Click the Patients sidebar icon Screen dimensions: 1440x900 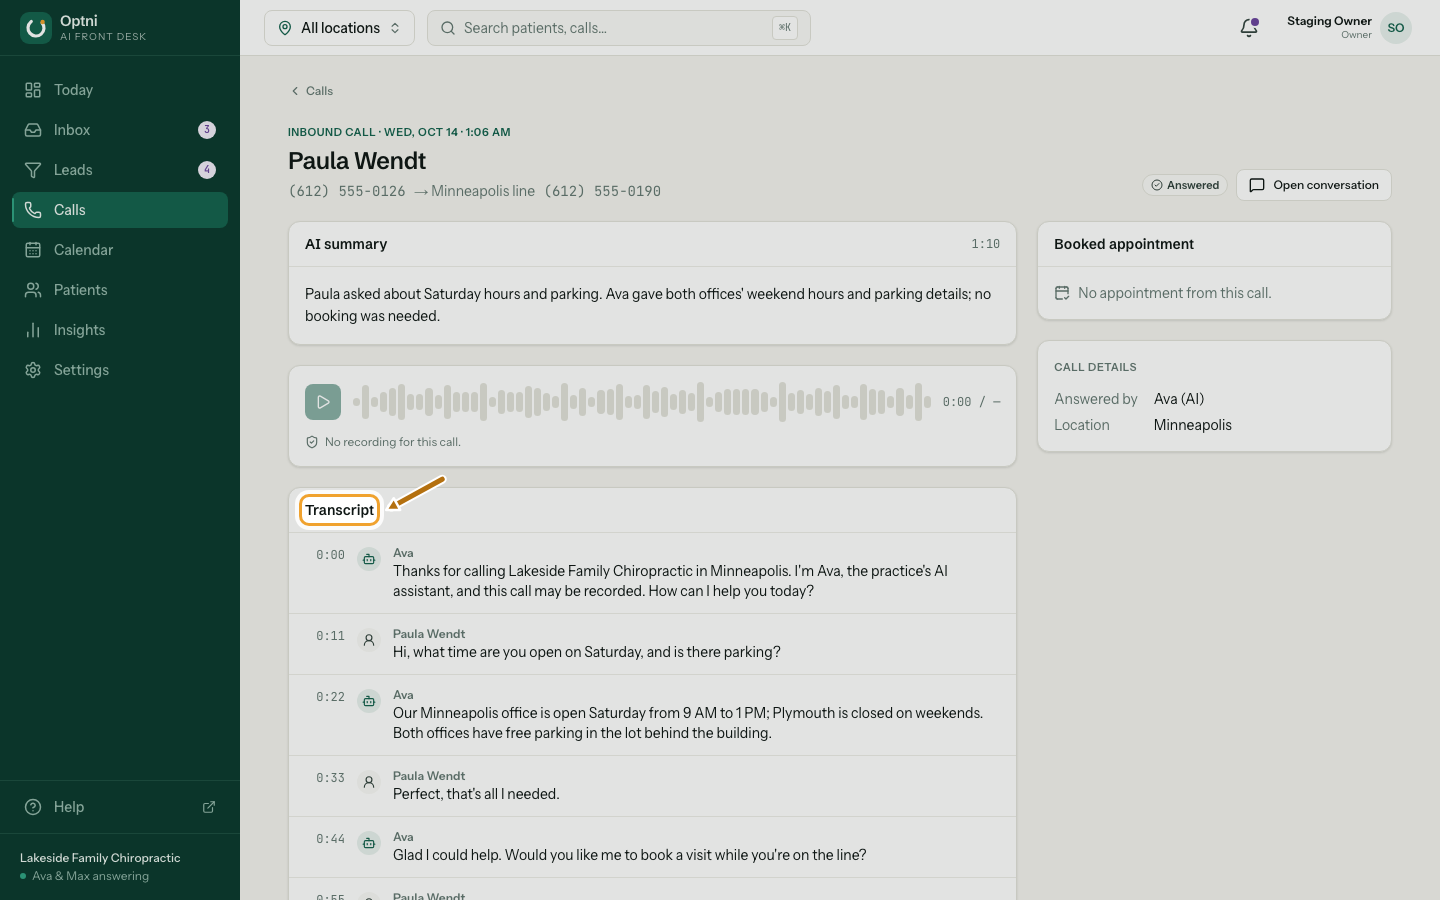point(33,290)
